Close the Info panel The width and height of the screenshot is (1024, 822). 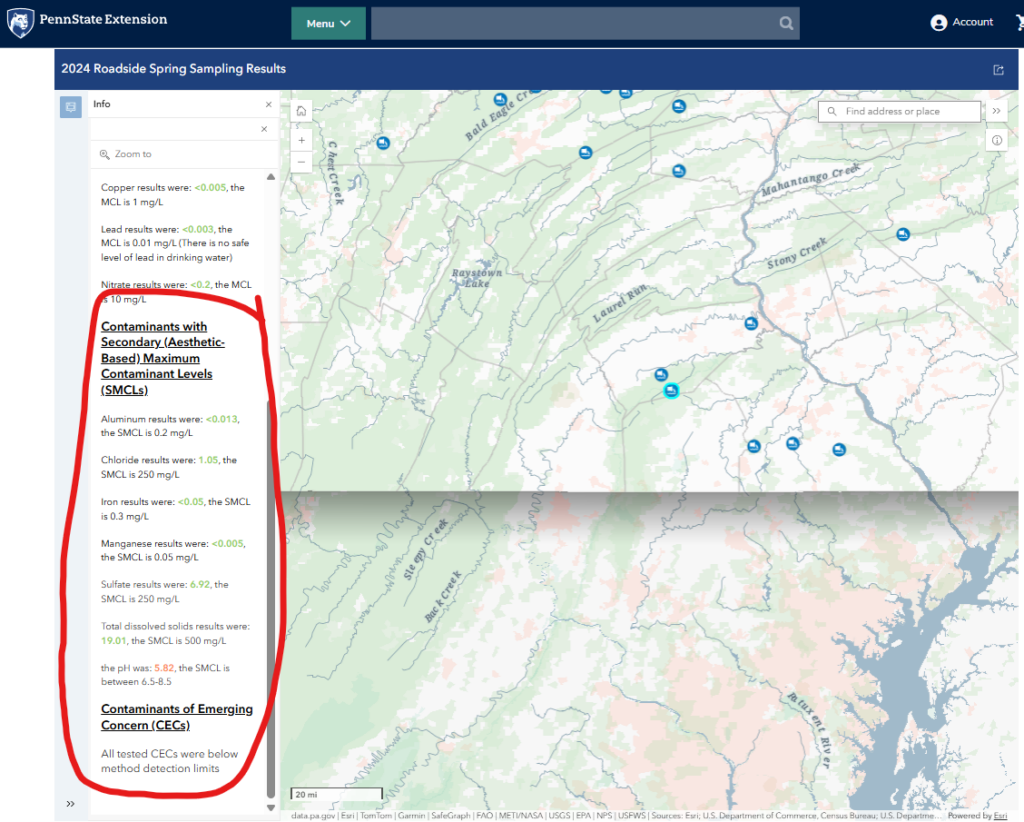268,104
